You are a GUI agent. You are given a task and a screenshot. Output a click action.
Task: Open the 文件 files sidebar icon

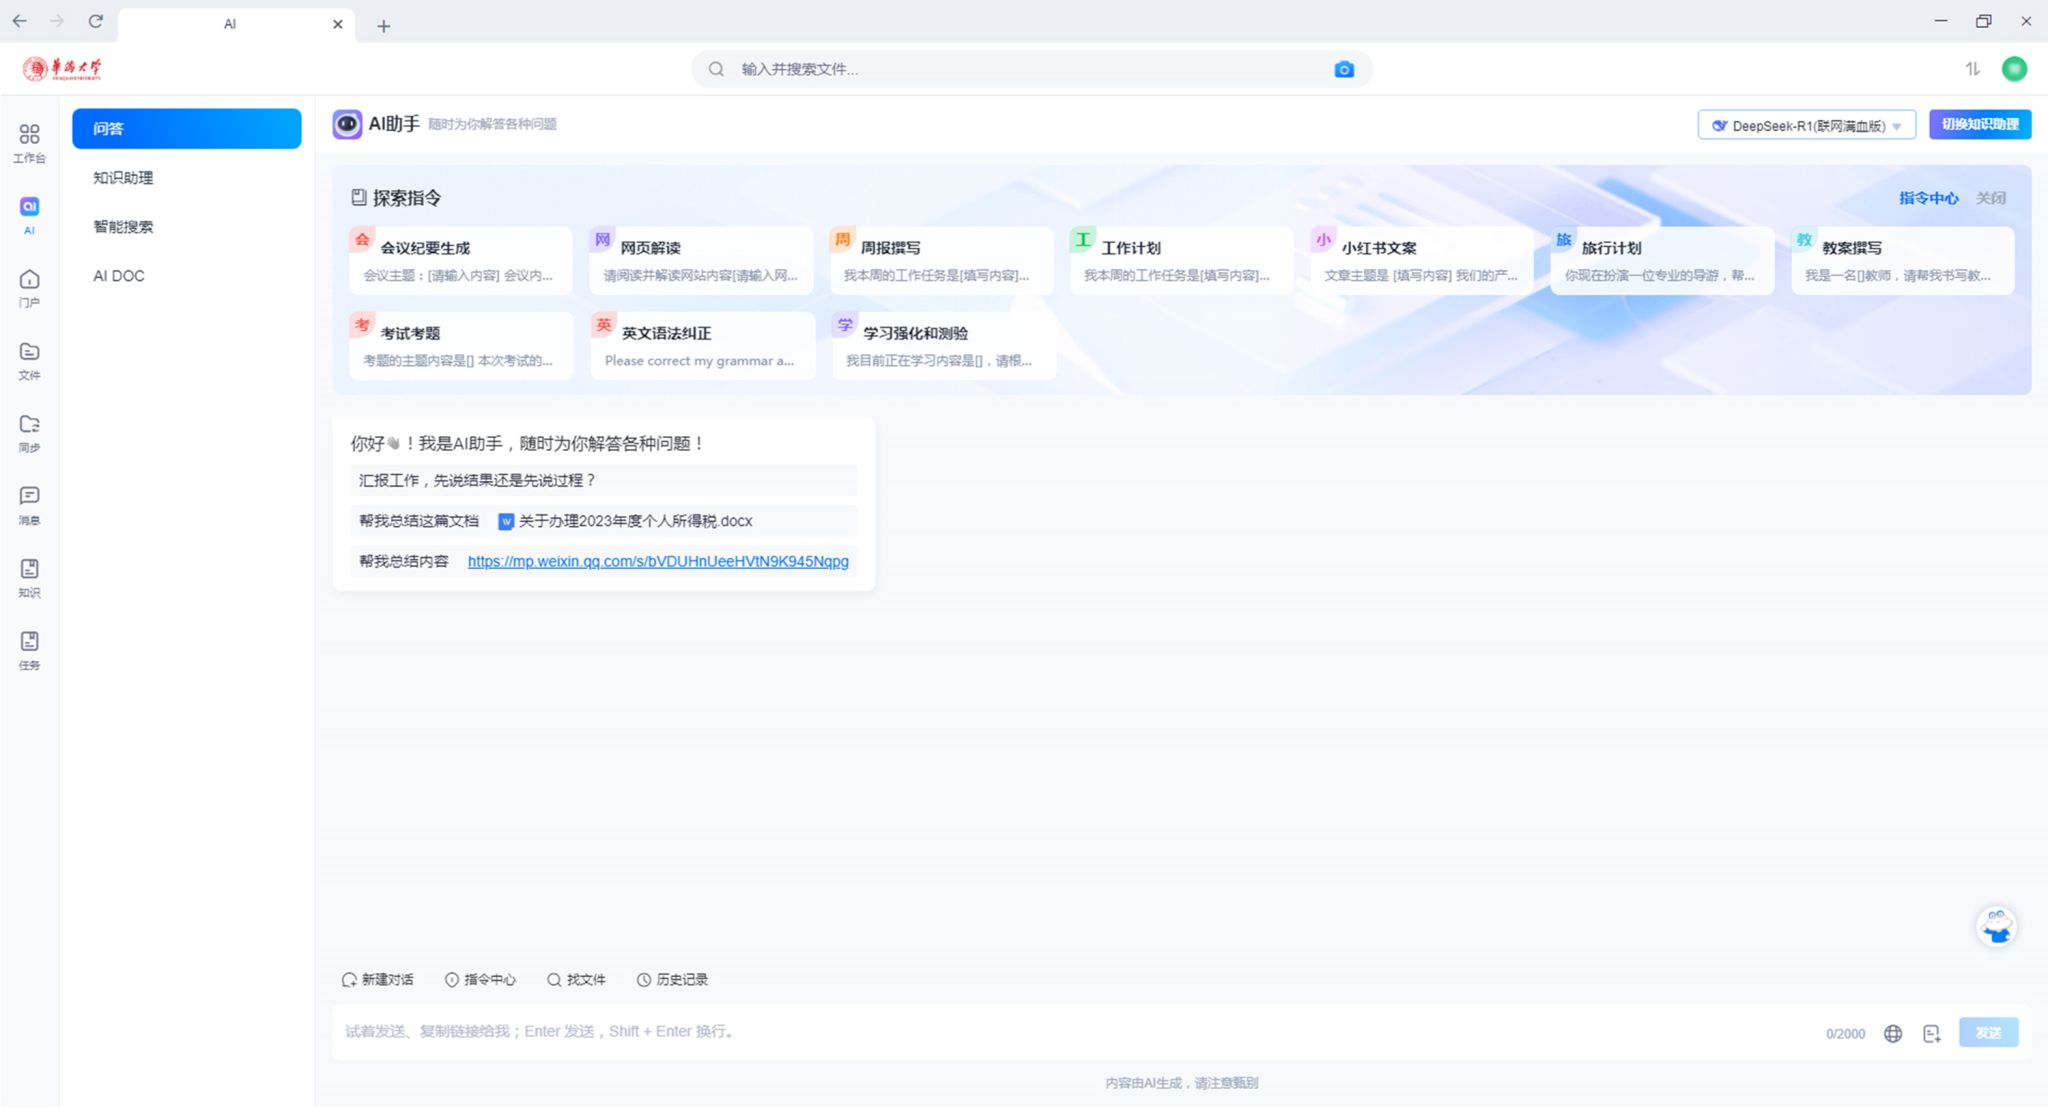[29, 360]
